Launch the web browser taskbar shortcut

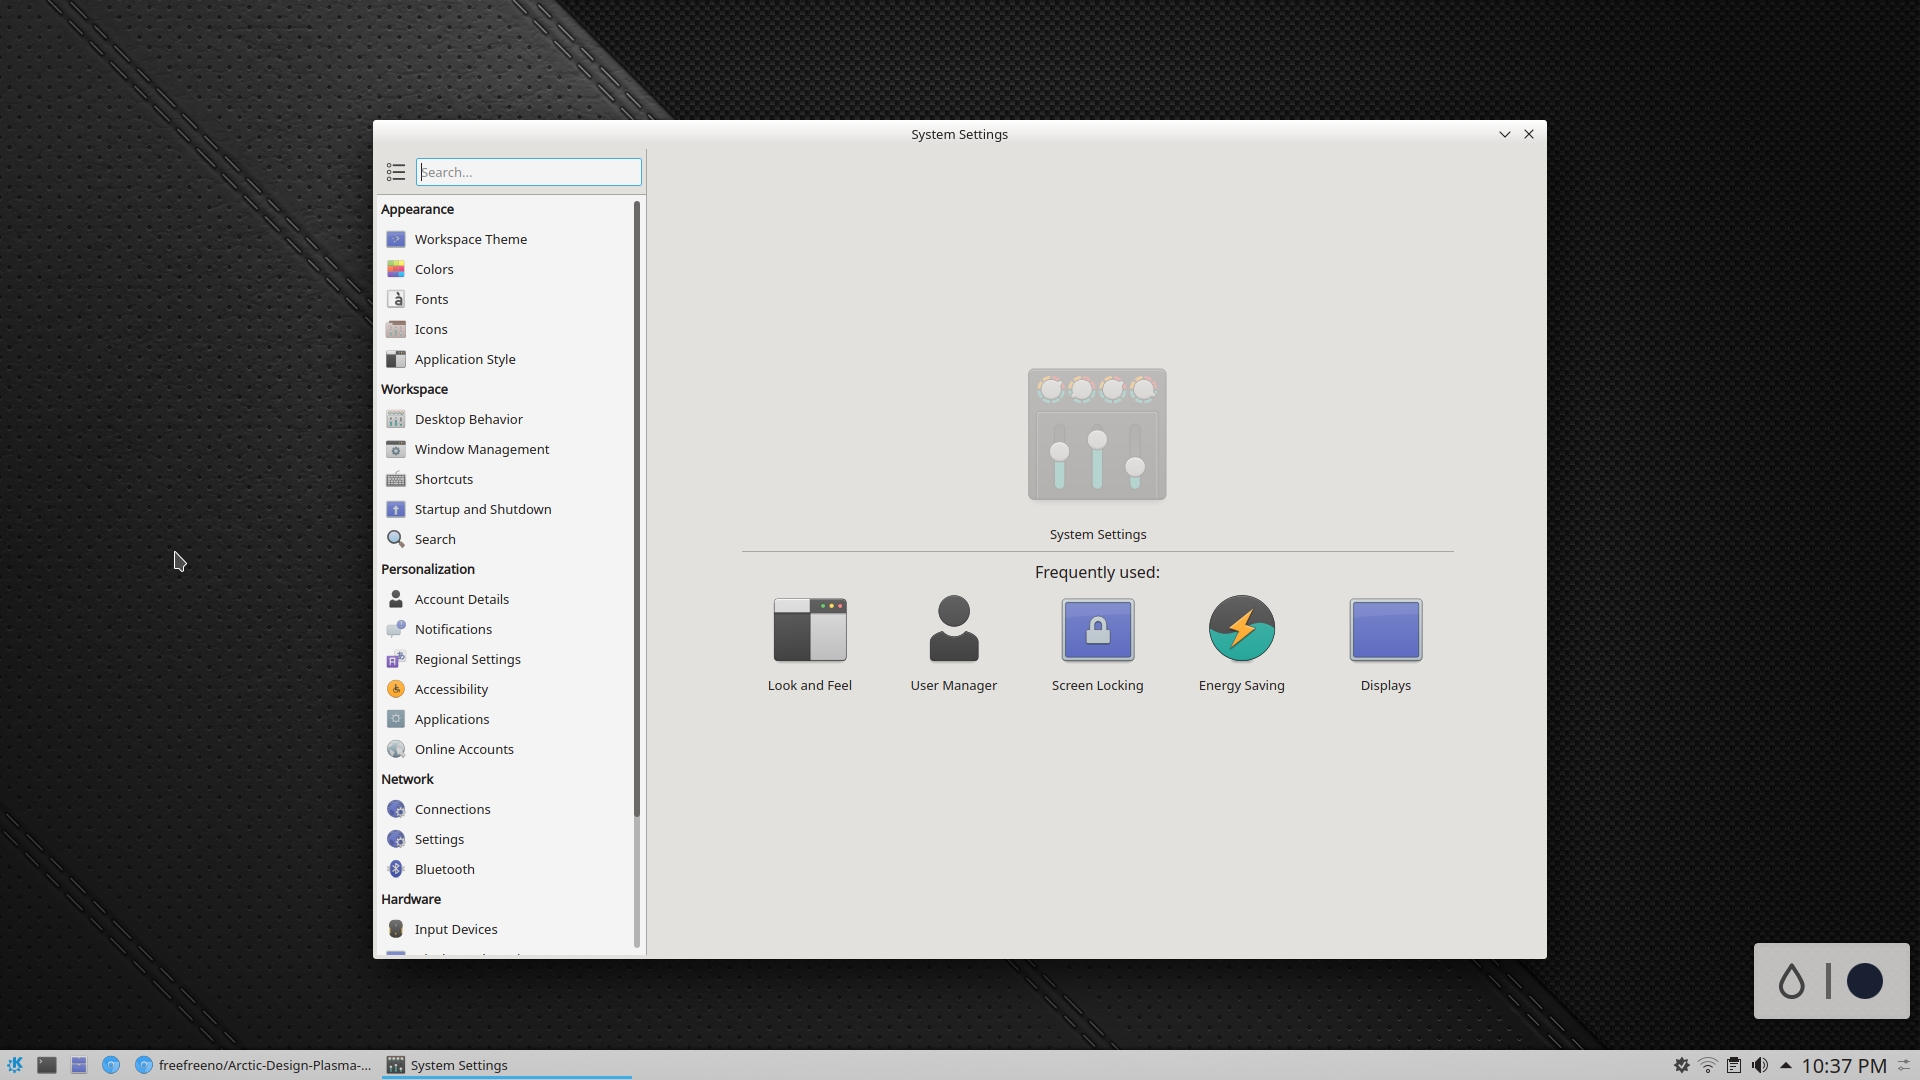(x=111, y=1065)
